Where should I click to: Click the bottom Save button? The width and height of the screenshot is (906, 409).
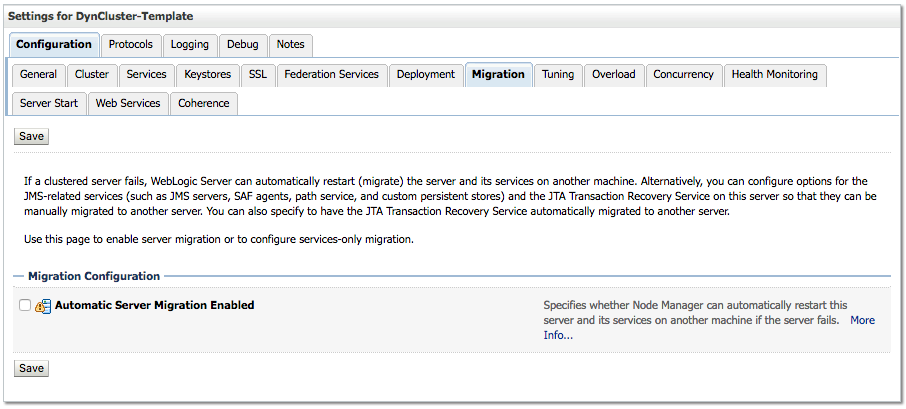31,368
